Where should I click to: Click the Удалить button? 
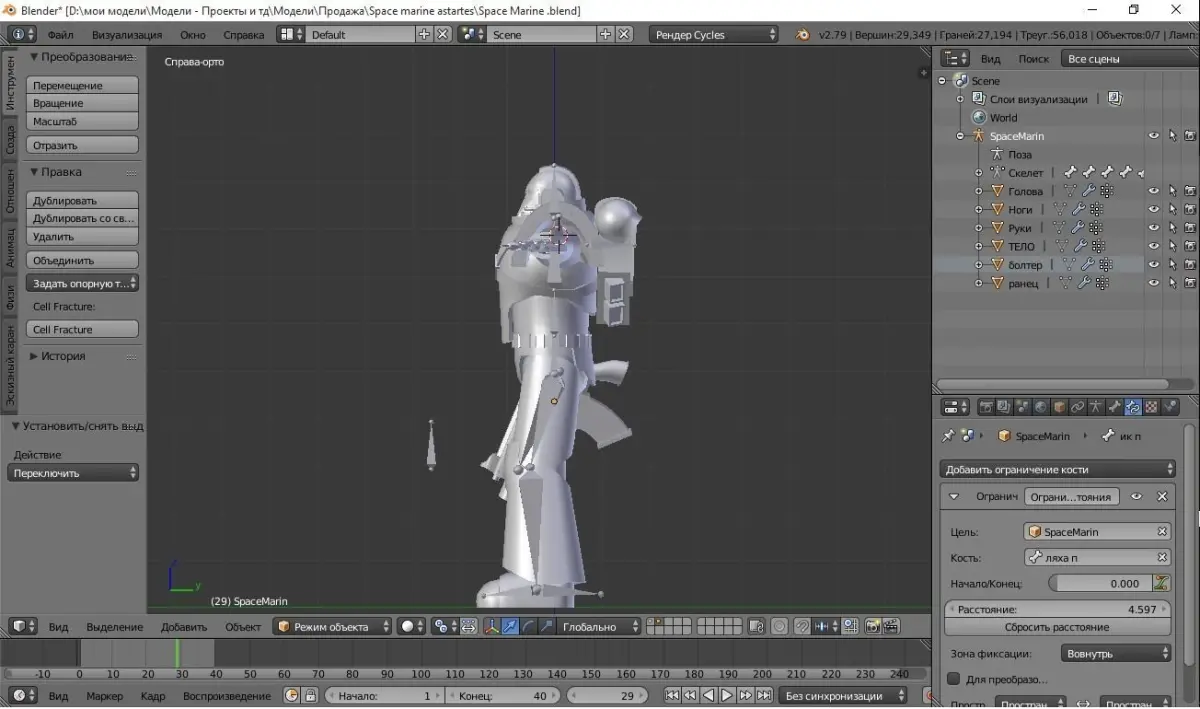click(x=82, y=237)
